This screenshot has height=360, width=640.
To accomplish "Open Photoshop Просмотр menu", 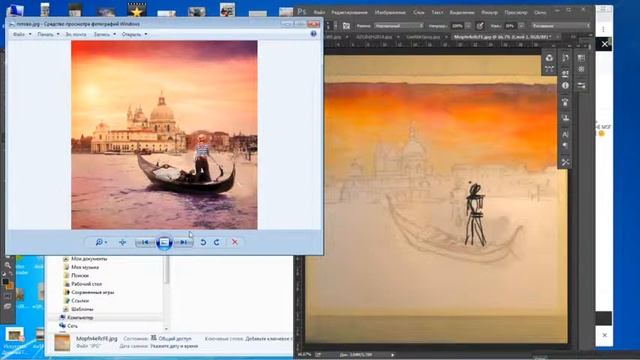I will coord(516,12).
